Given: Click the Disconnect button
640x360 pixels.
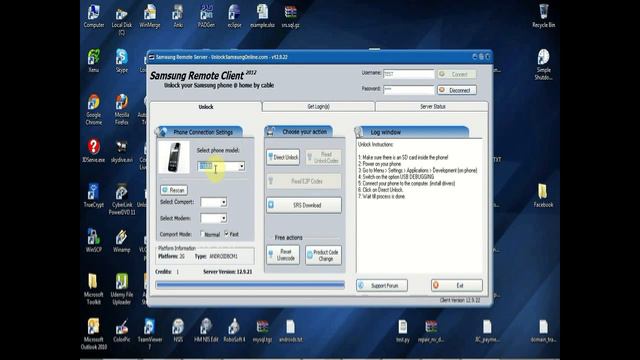Looking at the screenshot, I should tap(457, 90).
